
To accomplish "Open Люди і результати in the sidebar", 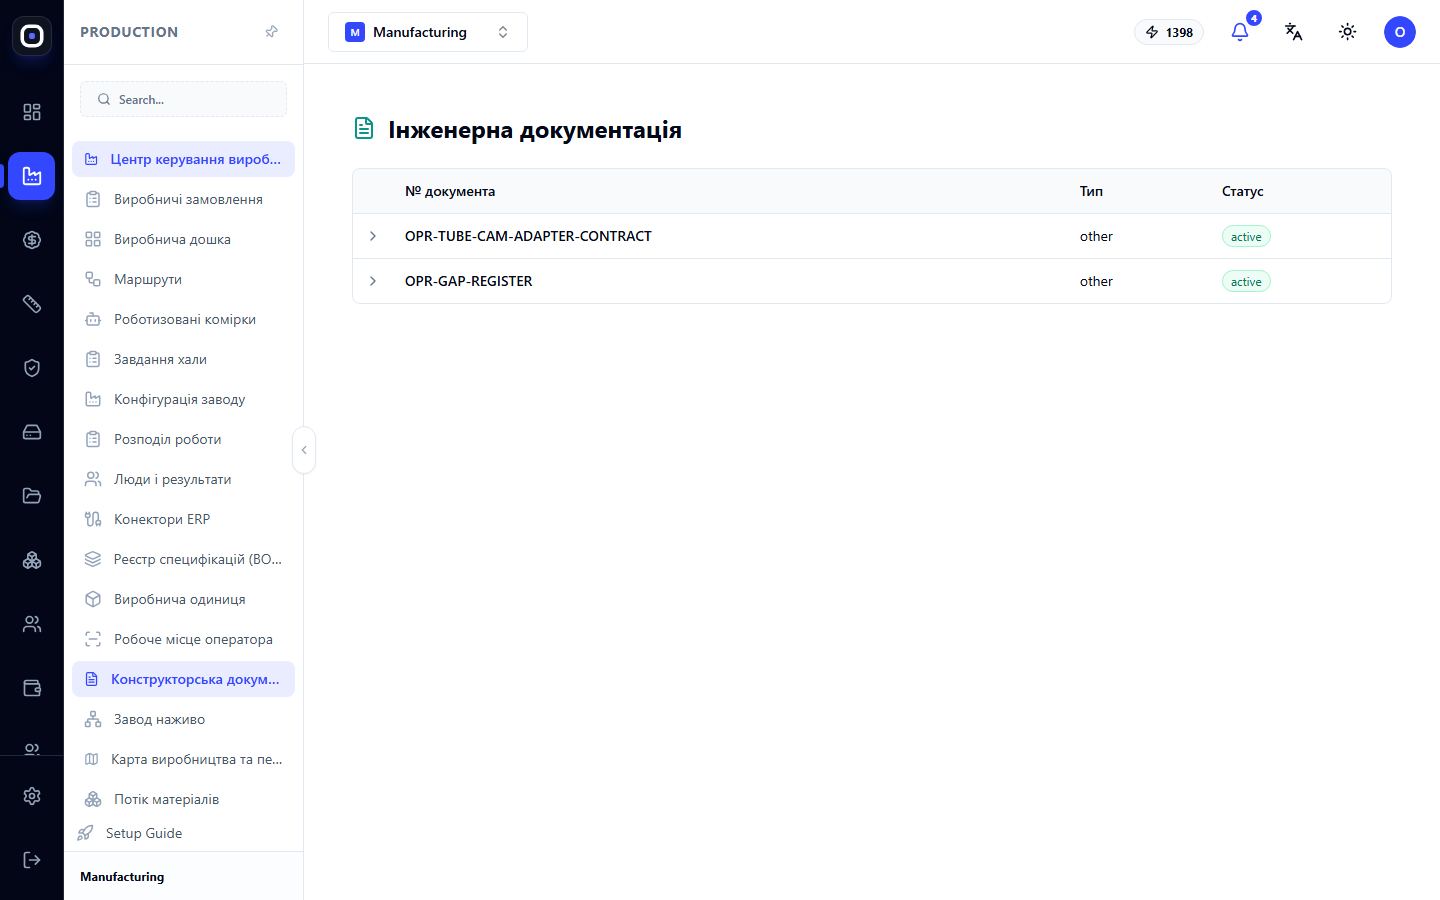I will [183, 479].
